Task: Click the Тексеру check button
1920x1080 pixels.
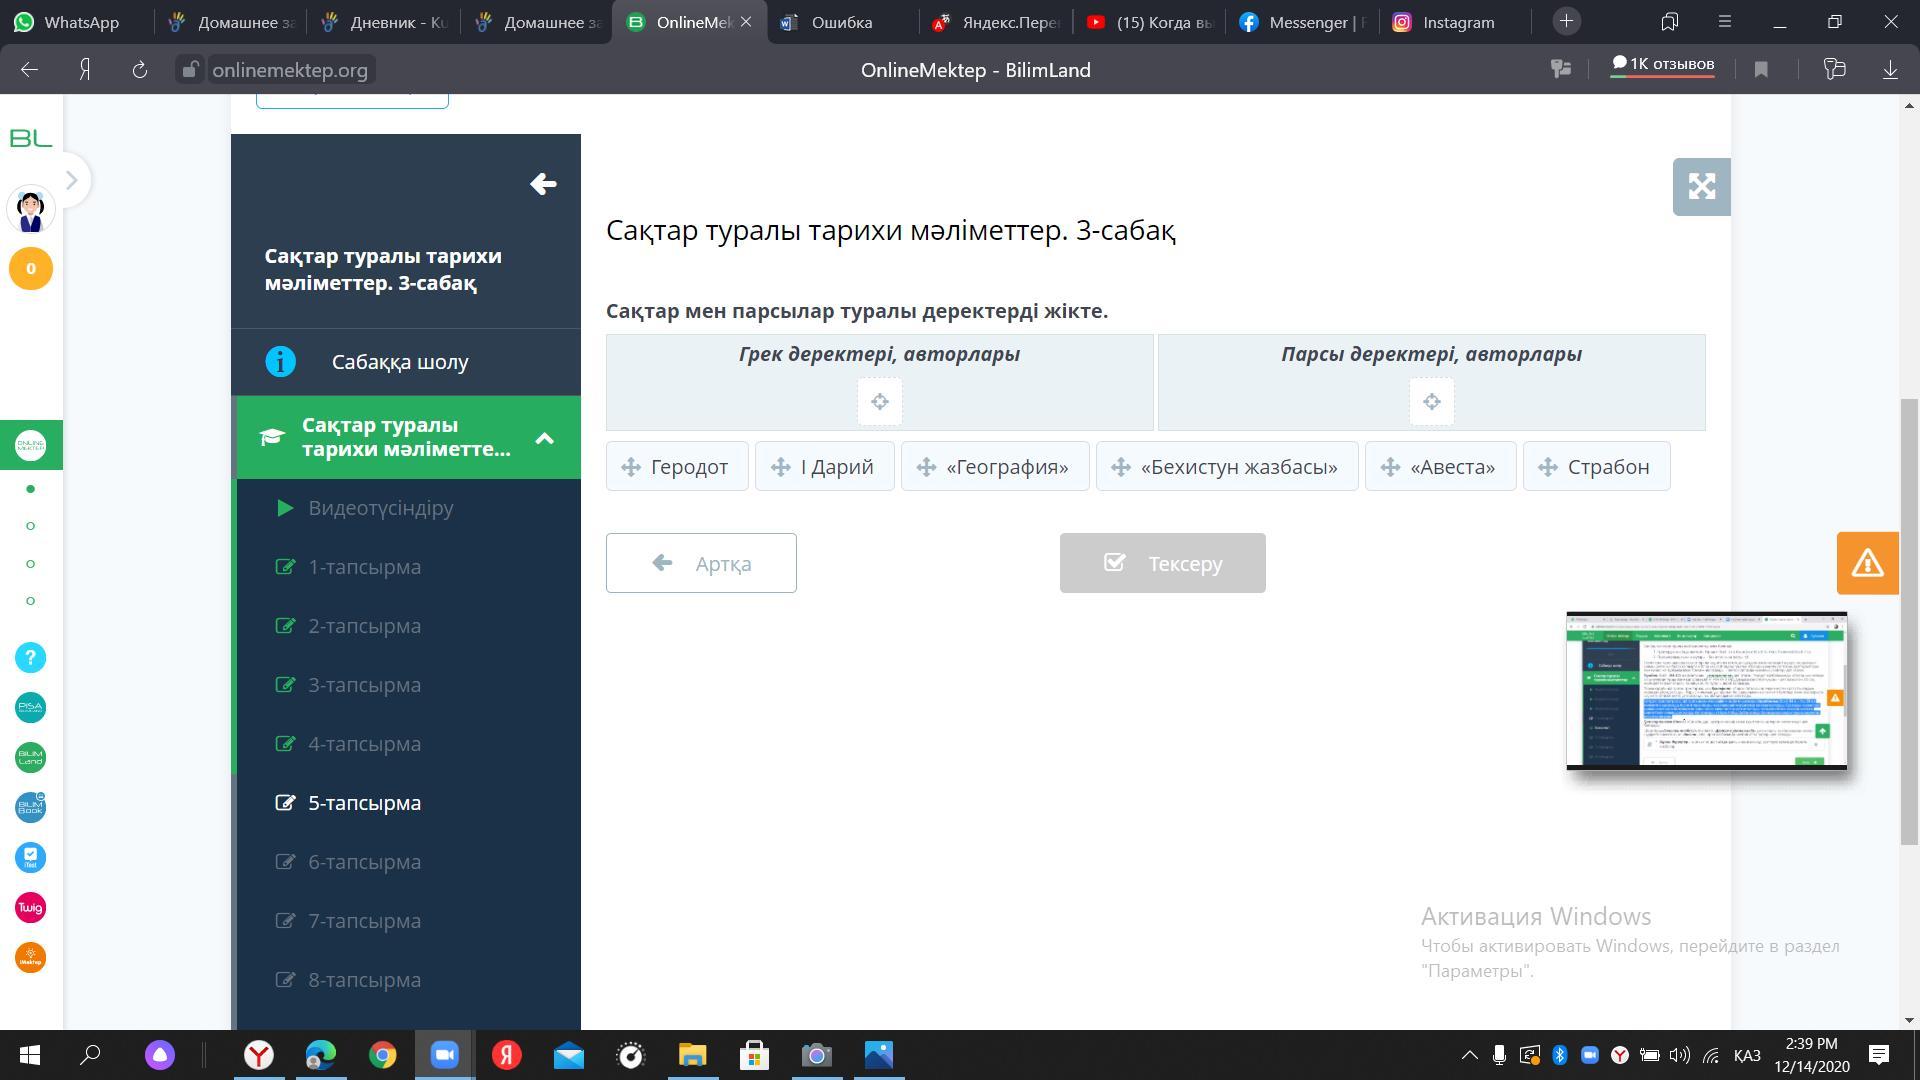Action: [x=1162, y=563]
